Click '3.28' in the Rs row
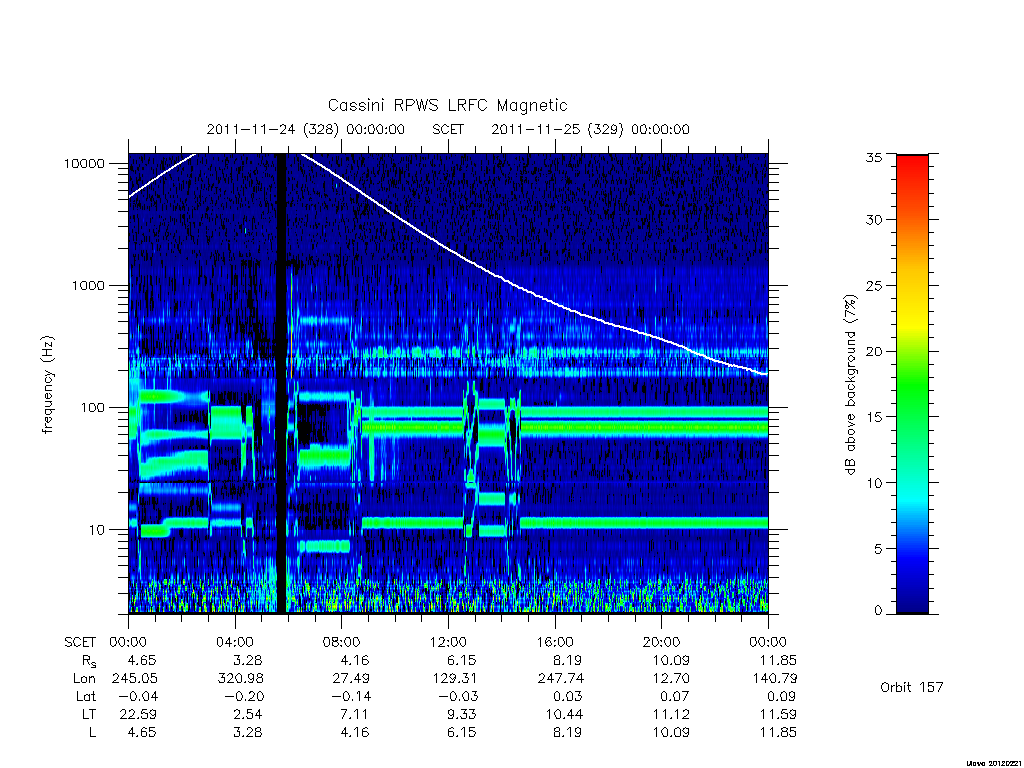Screen dimensions: 1024x768 point(248,660)
